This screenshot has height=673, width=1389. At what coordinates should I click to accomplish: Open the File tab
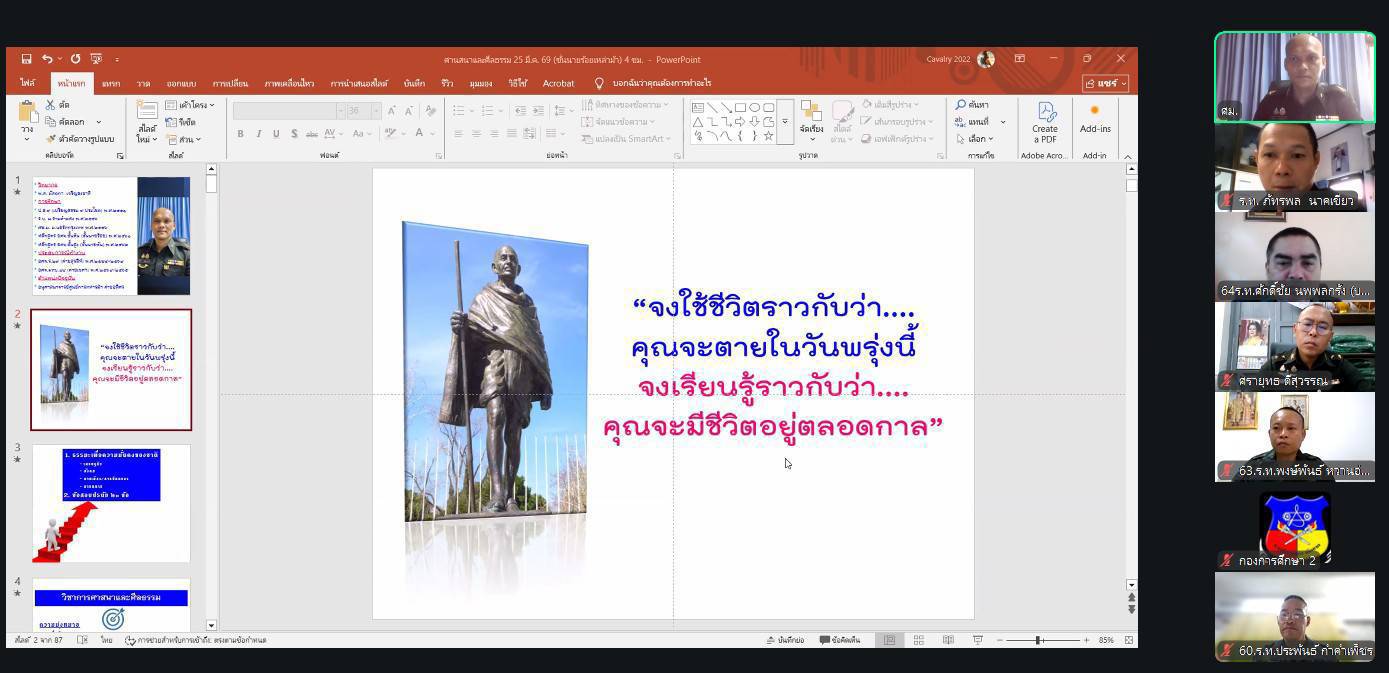pyautogui.click(x=28, y=84)
